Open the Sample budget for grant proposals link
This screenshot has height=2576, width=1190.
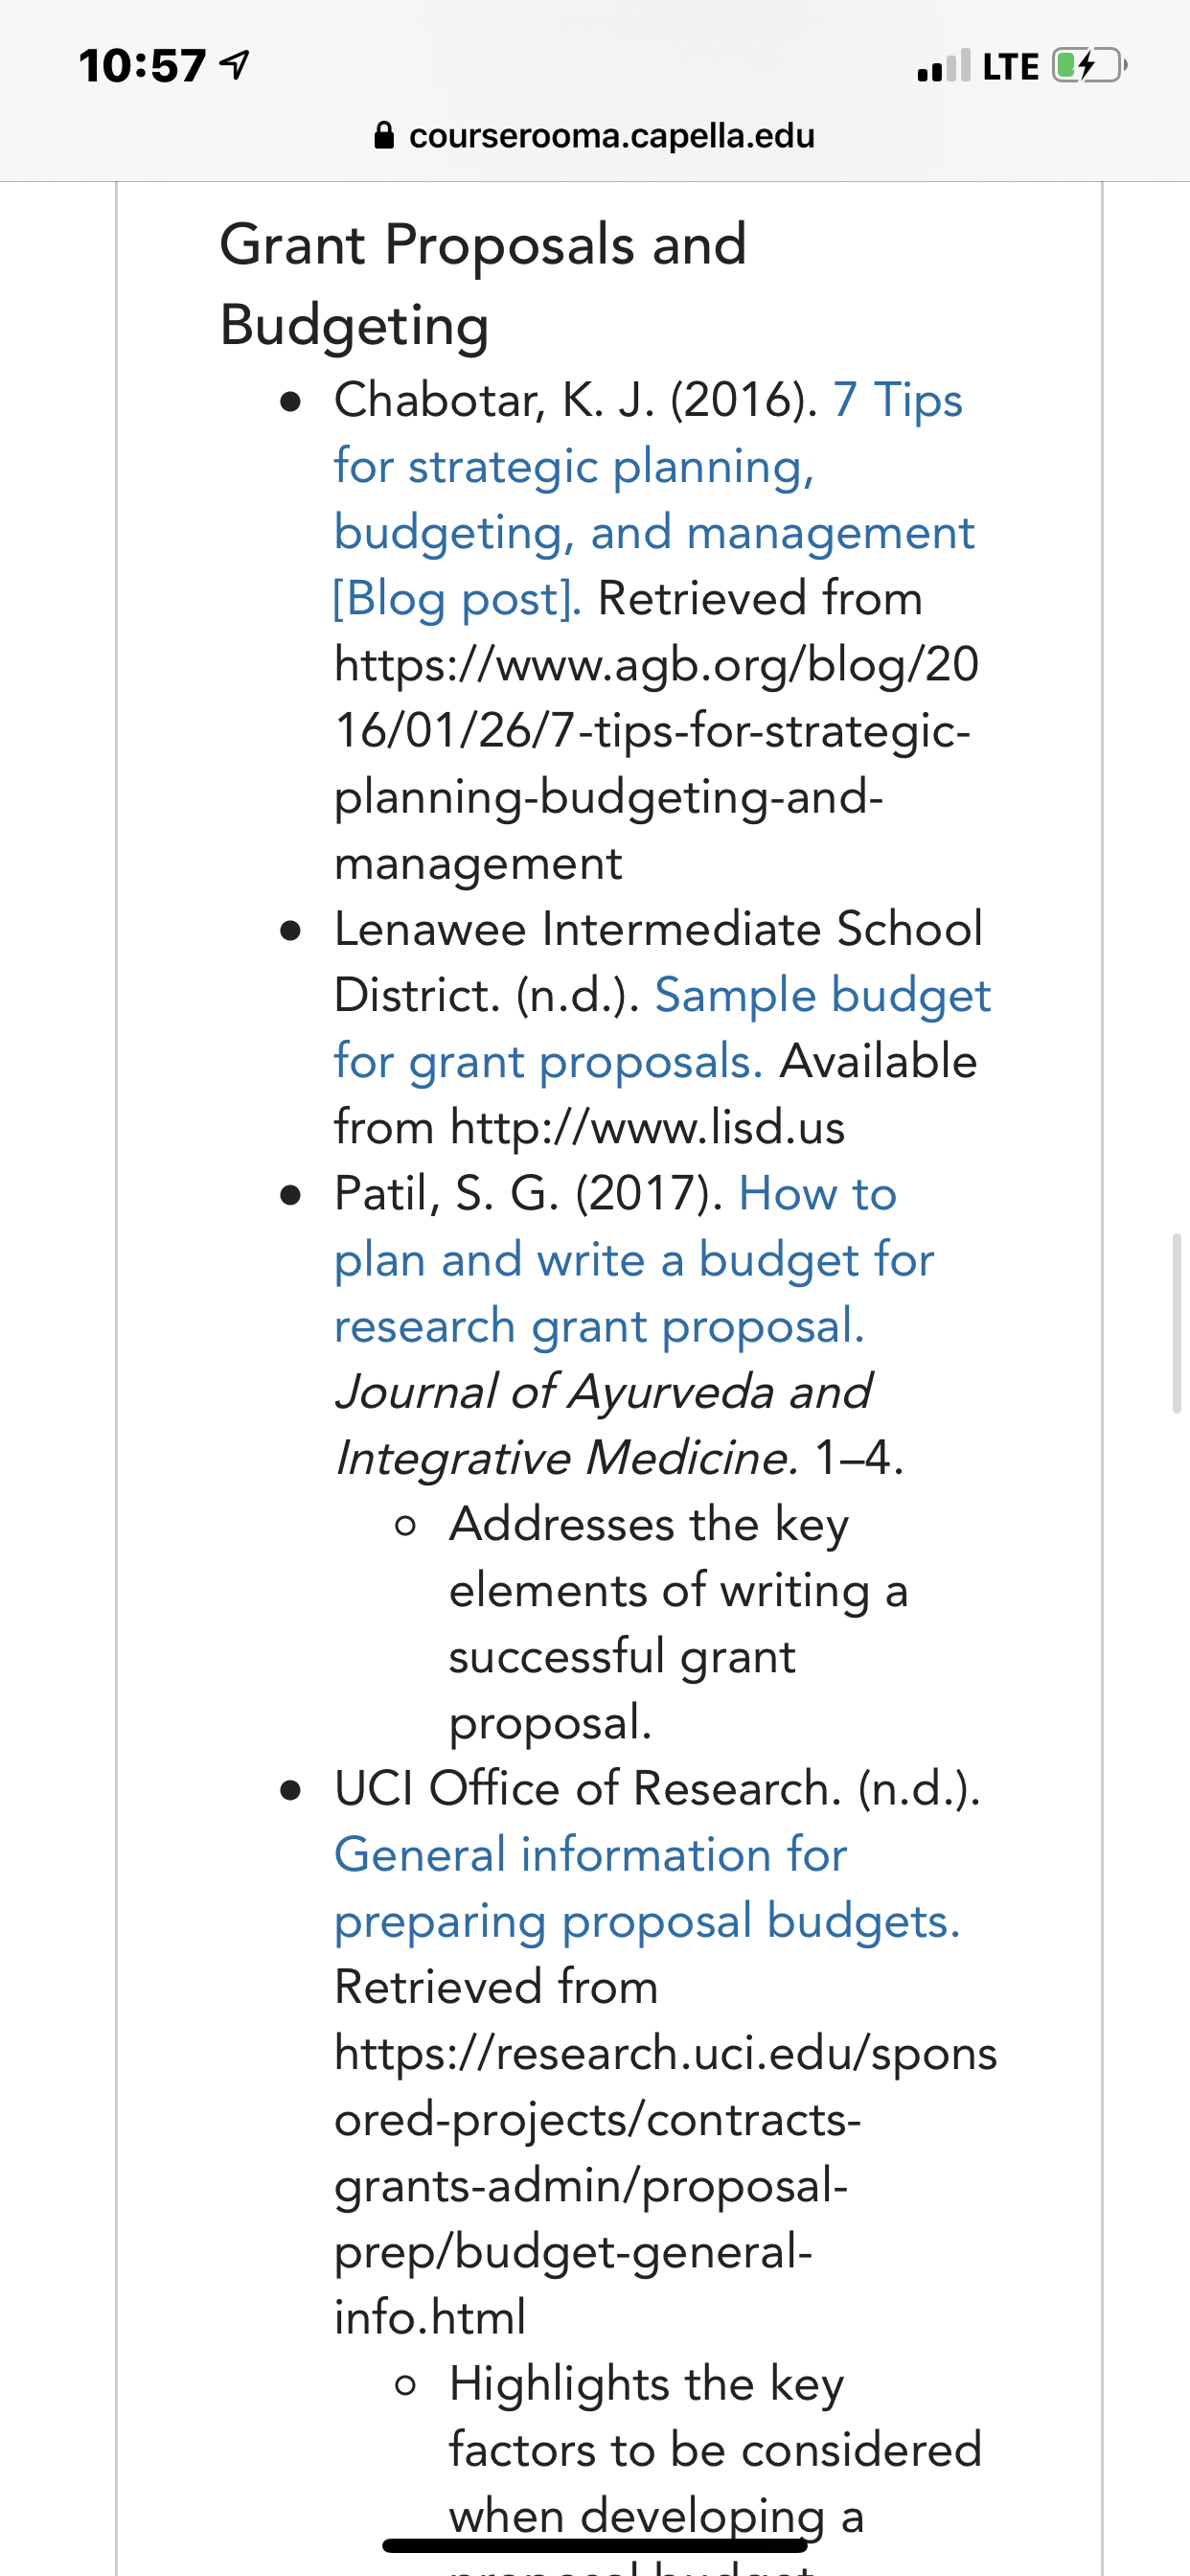pos(662,1028)
